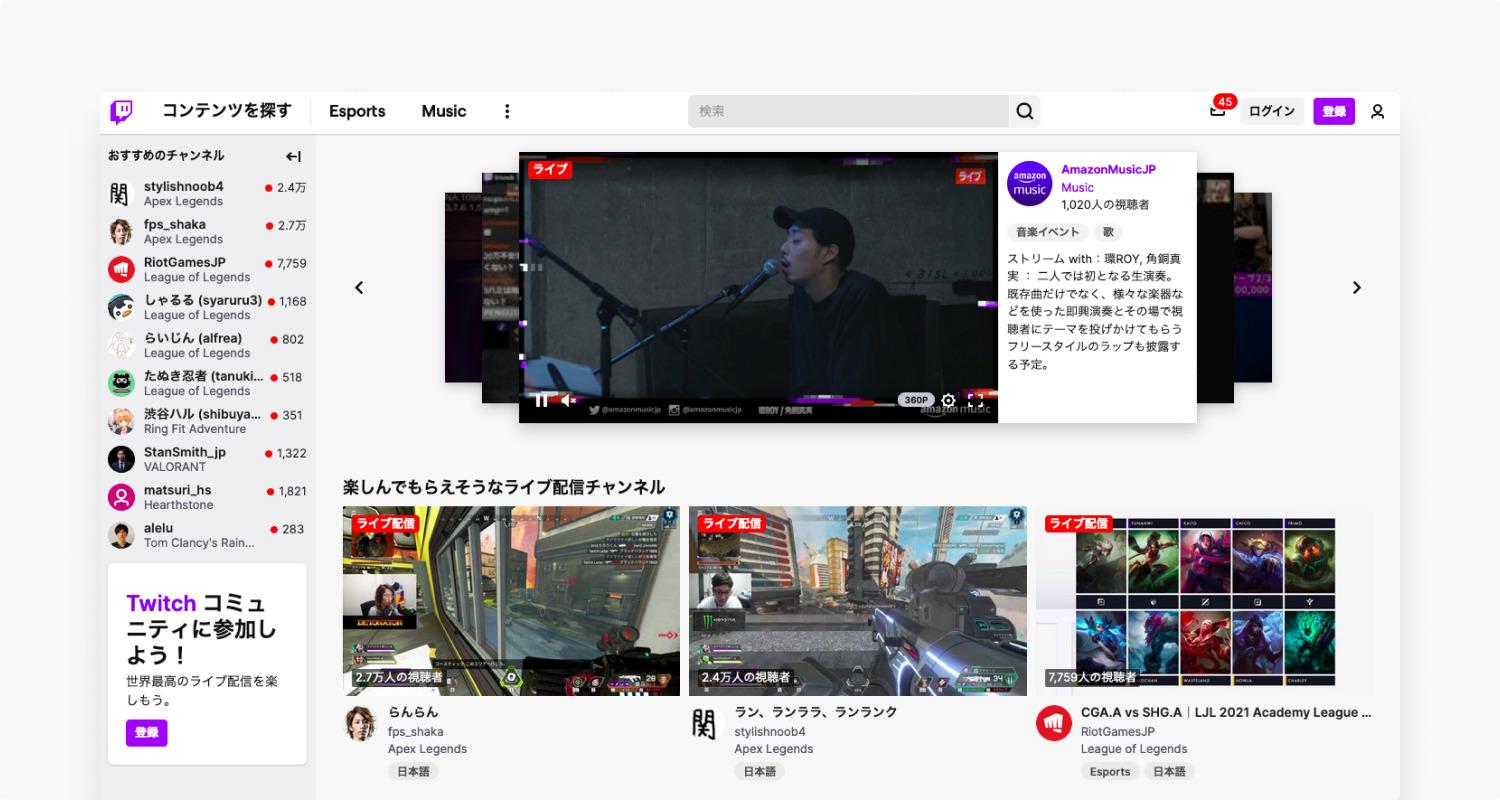The height and width of the screenshot is (800, 1500).
Task: Open the AmazonMusicJP channel avatar
Action: [1030, 184]
